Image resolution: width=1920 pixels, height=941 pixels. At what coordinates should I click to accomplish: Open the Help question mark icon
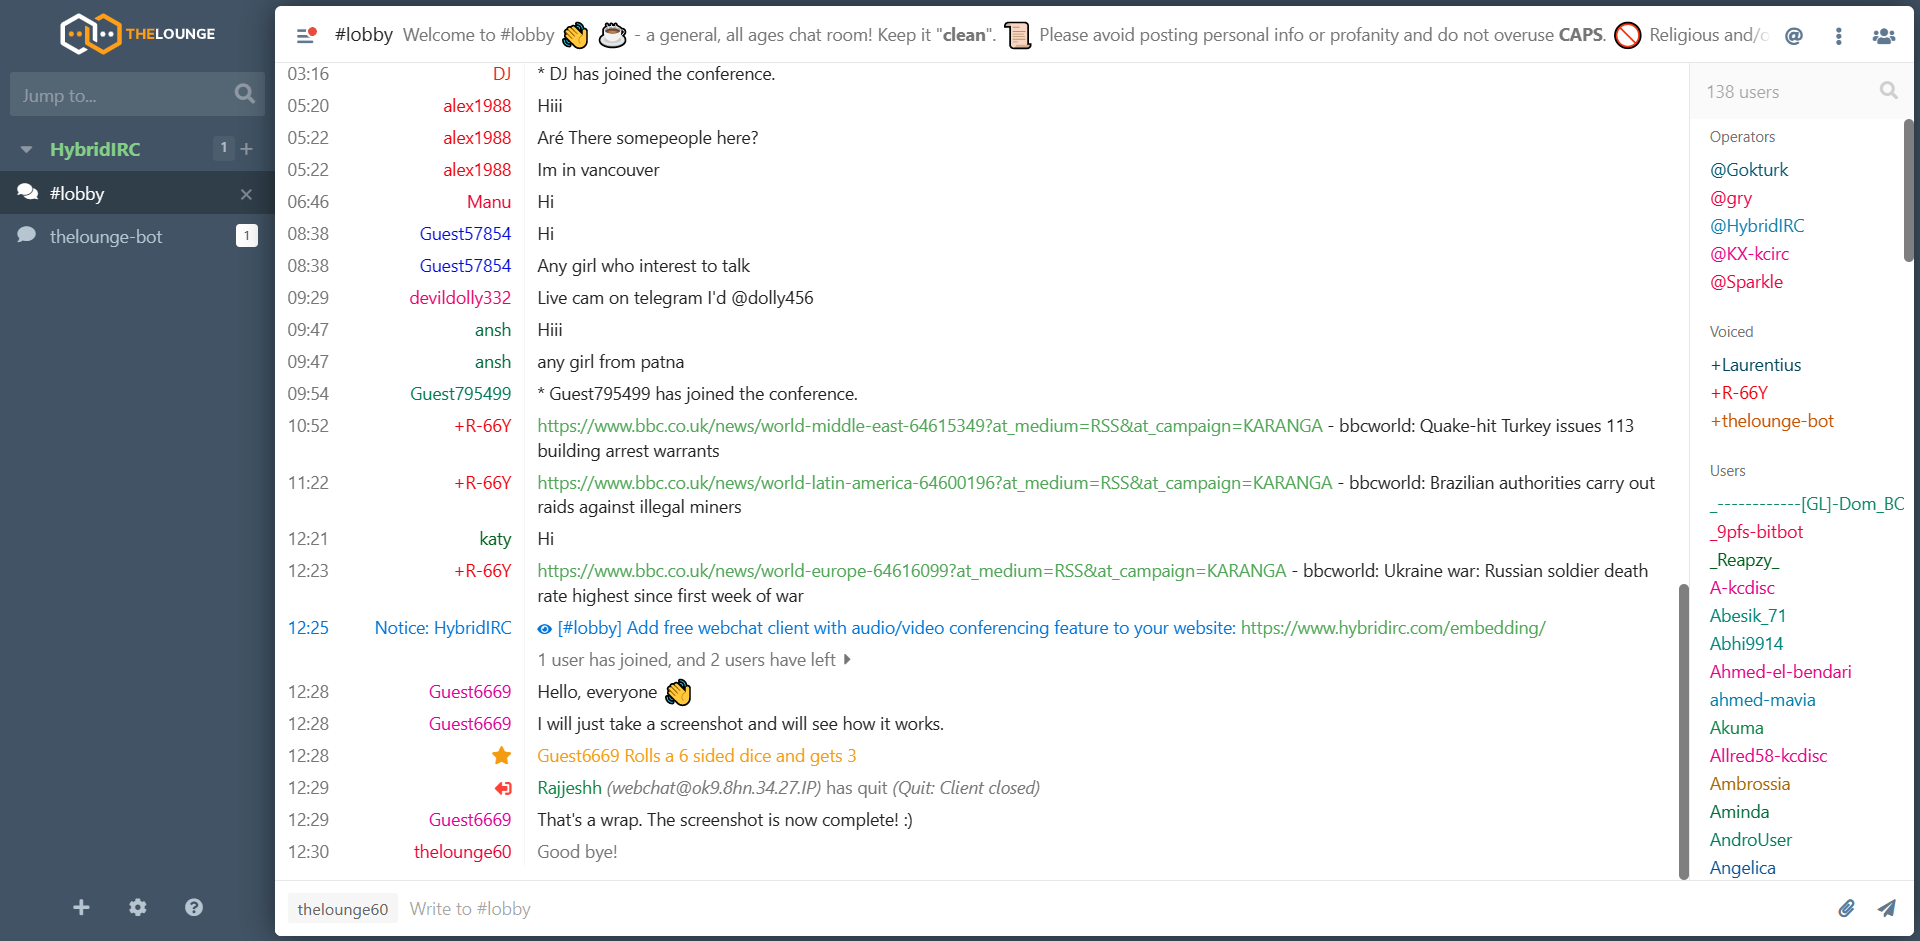coord(194,907)
